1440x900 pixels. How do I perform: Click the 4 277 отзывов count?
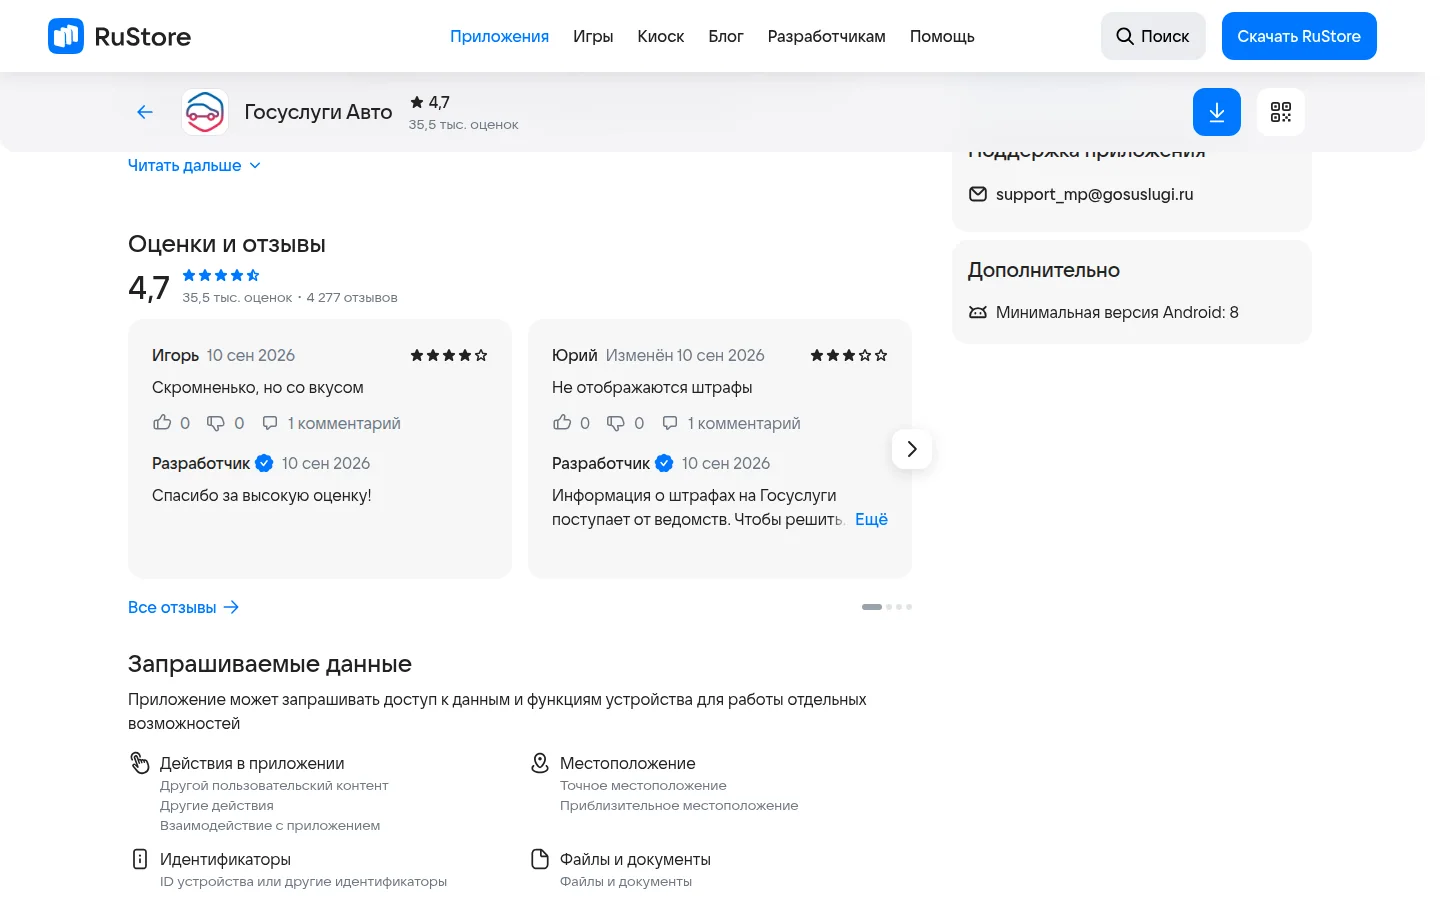(x=352, y=298)
